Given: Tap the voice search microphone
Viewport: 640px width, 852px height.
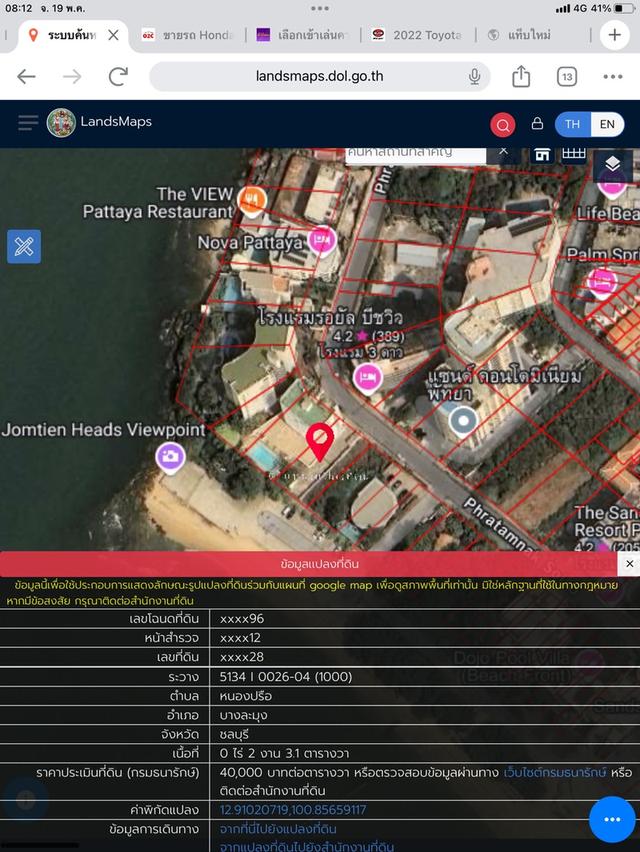Looking at the screenshot, I should pos(474,77).
